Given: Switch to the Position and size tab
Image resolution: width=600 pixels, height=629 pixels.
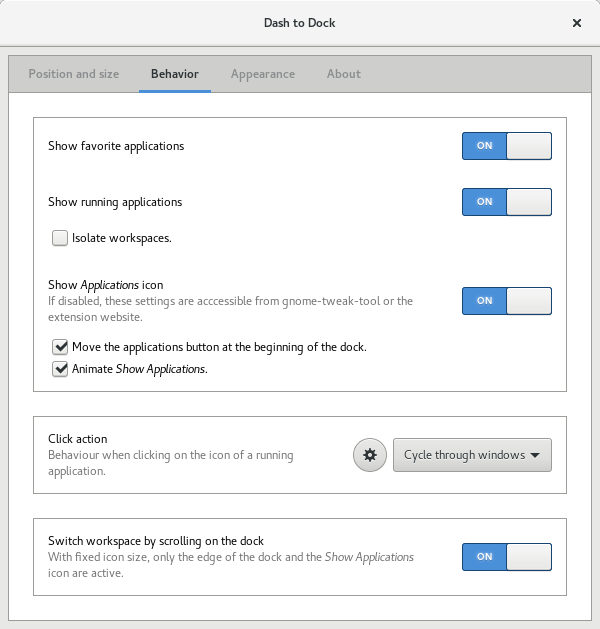Looking at the screenshot, I should coord(74,74).
